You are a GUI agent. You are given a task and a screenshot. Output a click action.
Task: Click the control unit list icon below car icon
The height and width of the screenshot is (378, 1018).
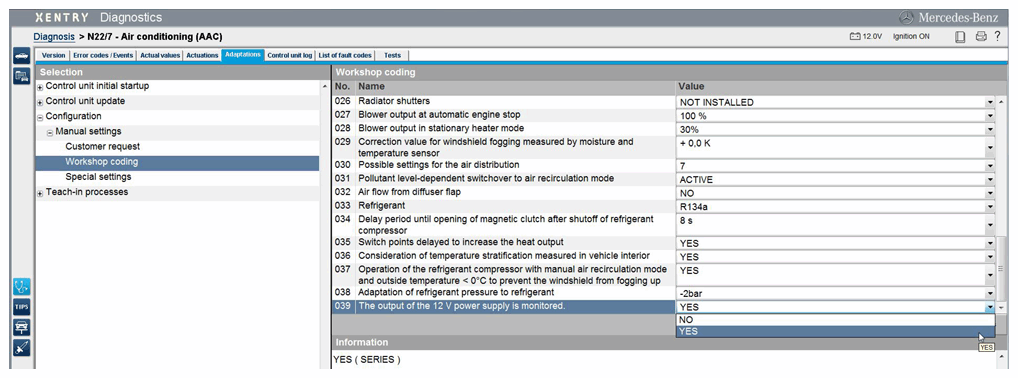pos(21,76)
